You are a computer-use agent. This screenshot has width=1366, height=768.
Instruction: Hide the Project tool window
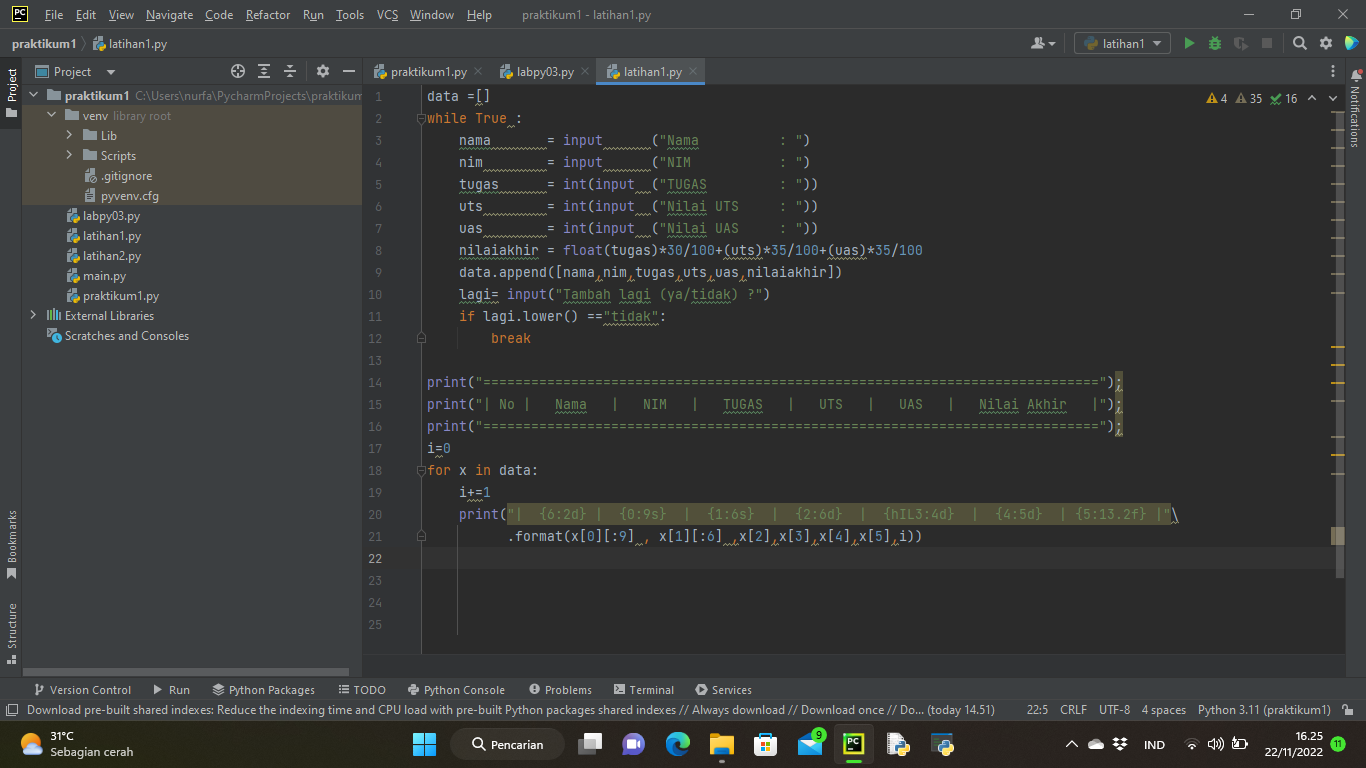pos(348,71)
